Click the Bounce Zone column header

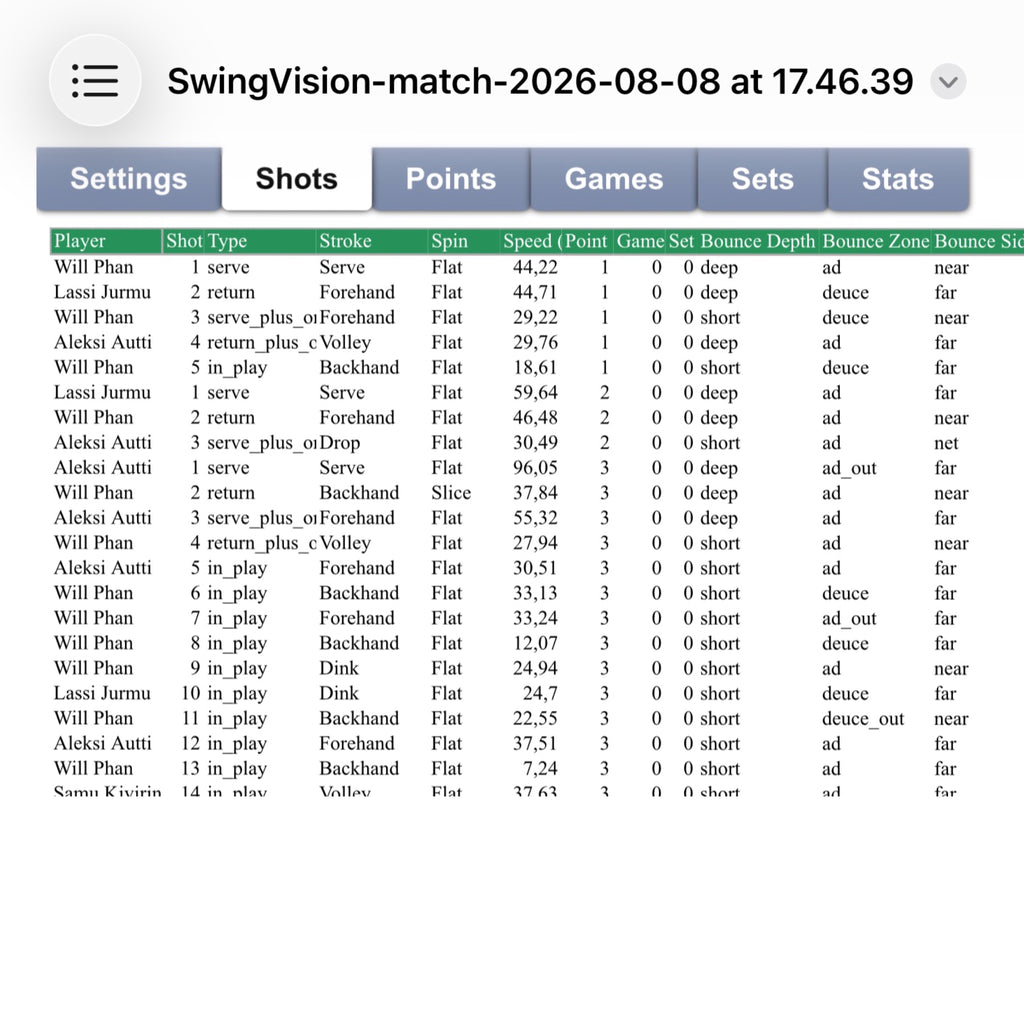(x=876, y=241)
